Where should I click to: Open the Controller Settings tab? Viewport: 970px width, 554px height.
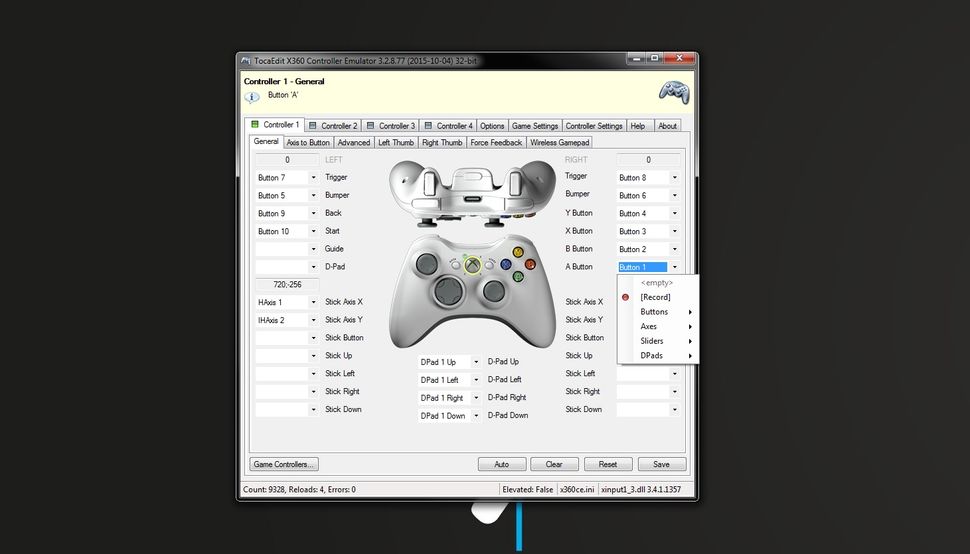594,126
